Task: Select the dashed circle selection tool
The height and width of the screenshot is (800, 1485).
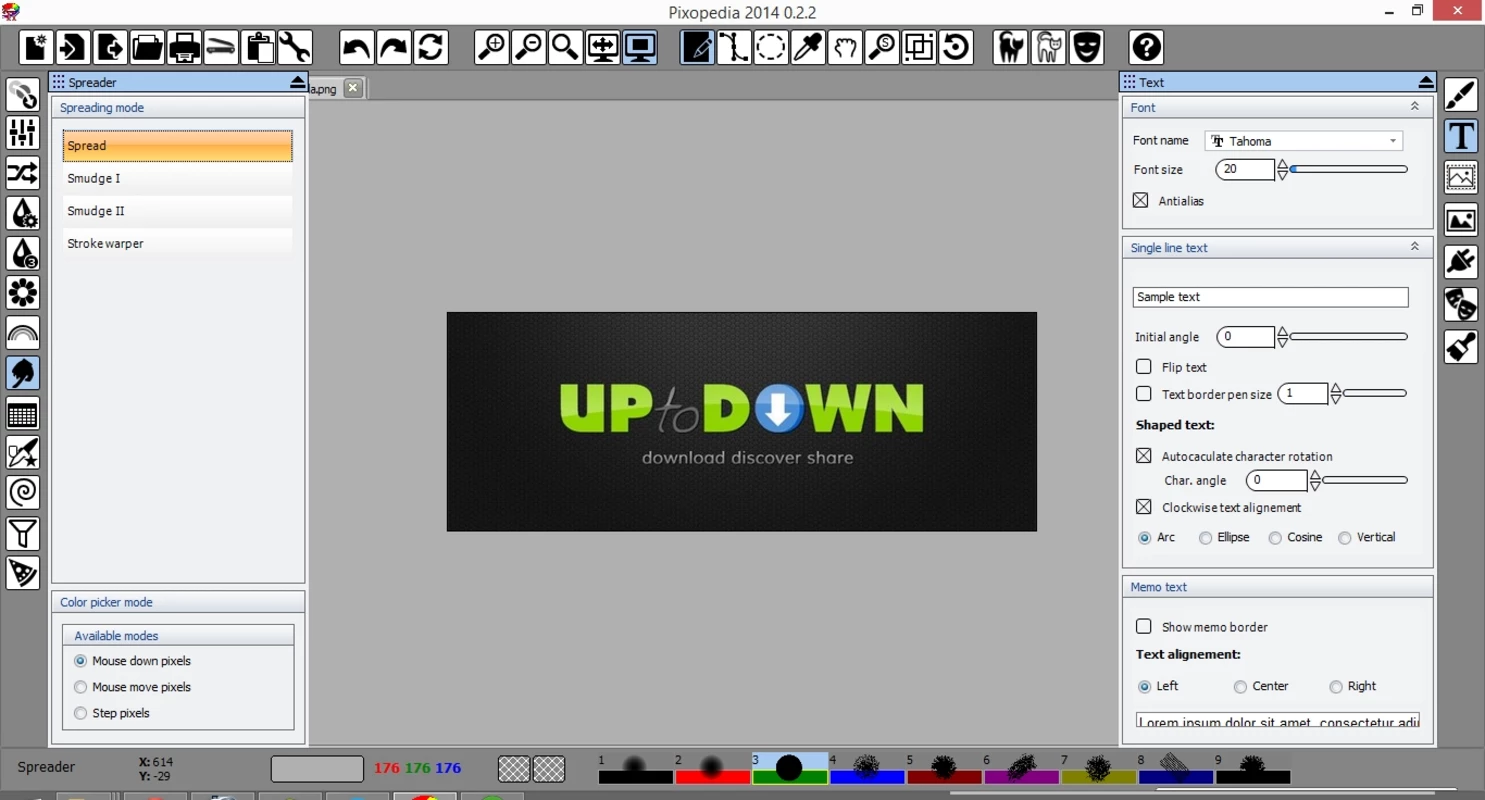Action: pos(771,47)
